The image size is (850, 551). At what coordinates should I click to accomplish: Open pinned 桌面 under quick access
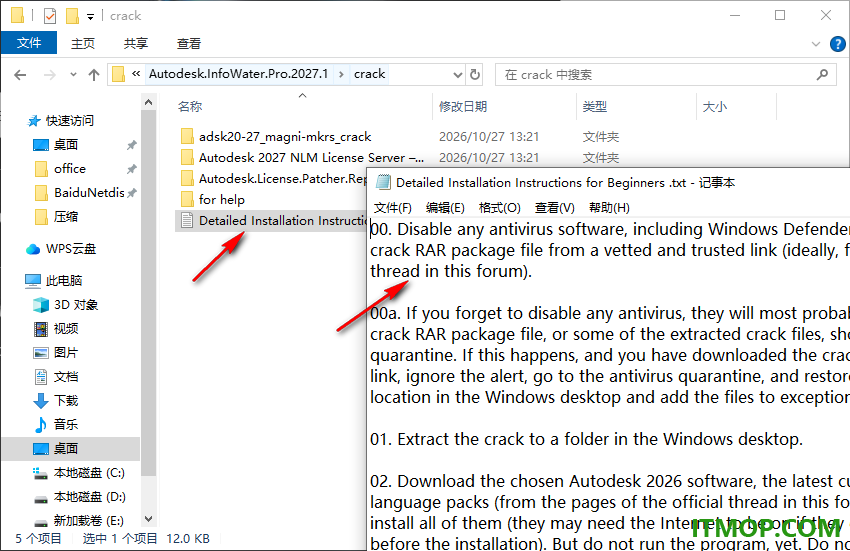tap(66, 145)
